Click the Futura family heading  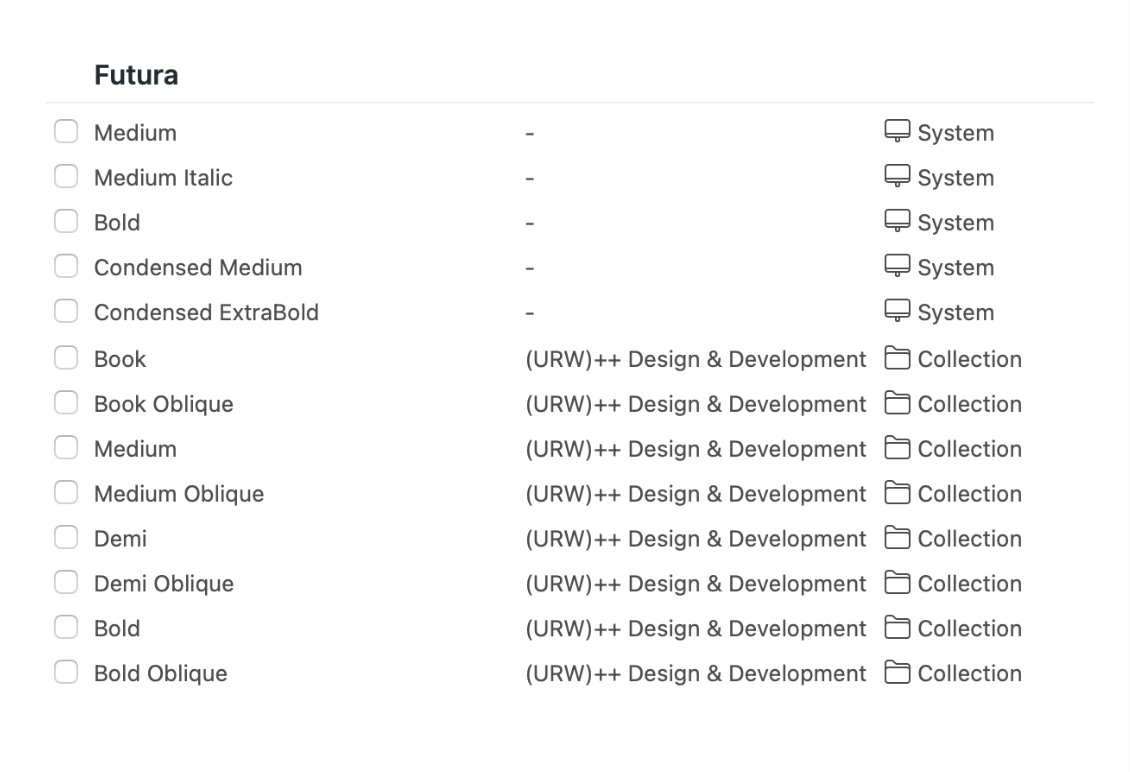[136, 75]
